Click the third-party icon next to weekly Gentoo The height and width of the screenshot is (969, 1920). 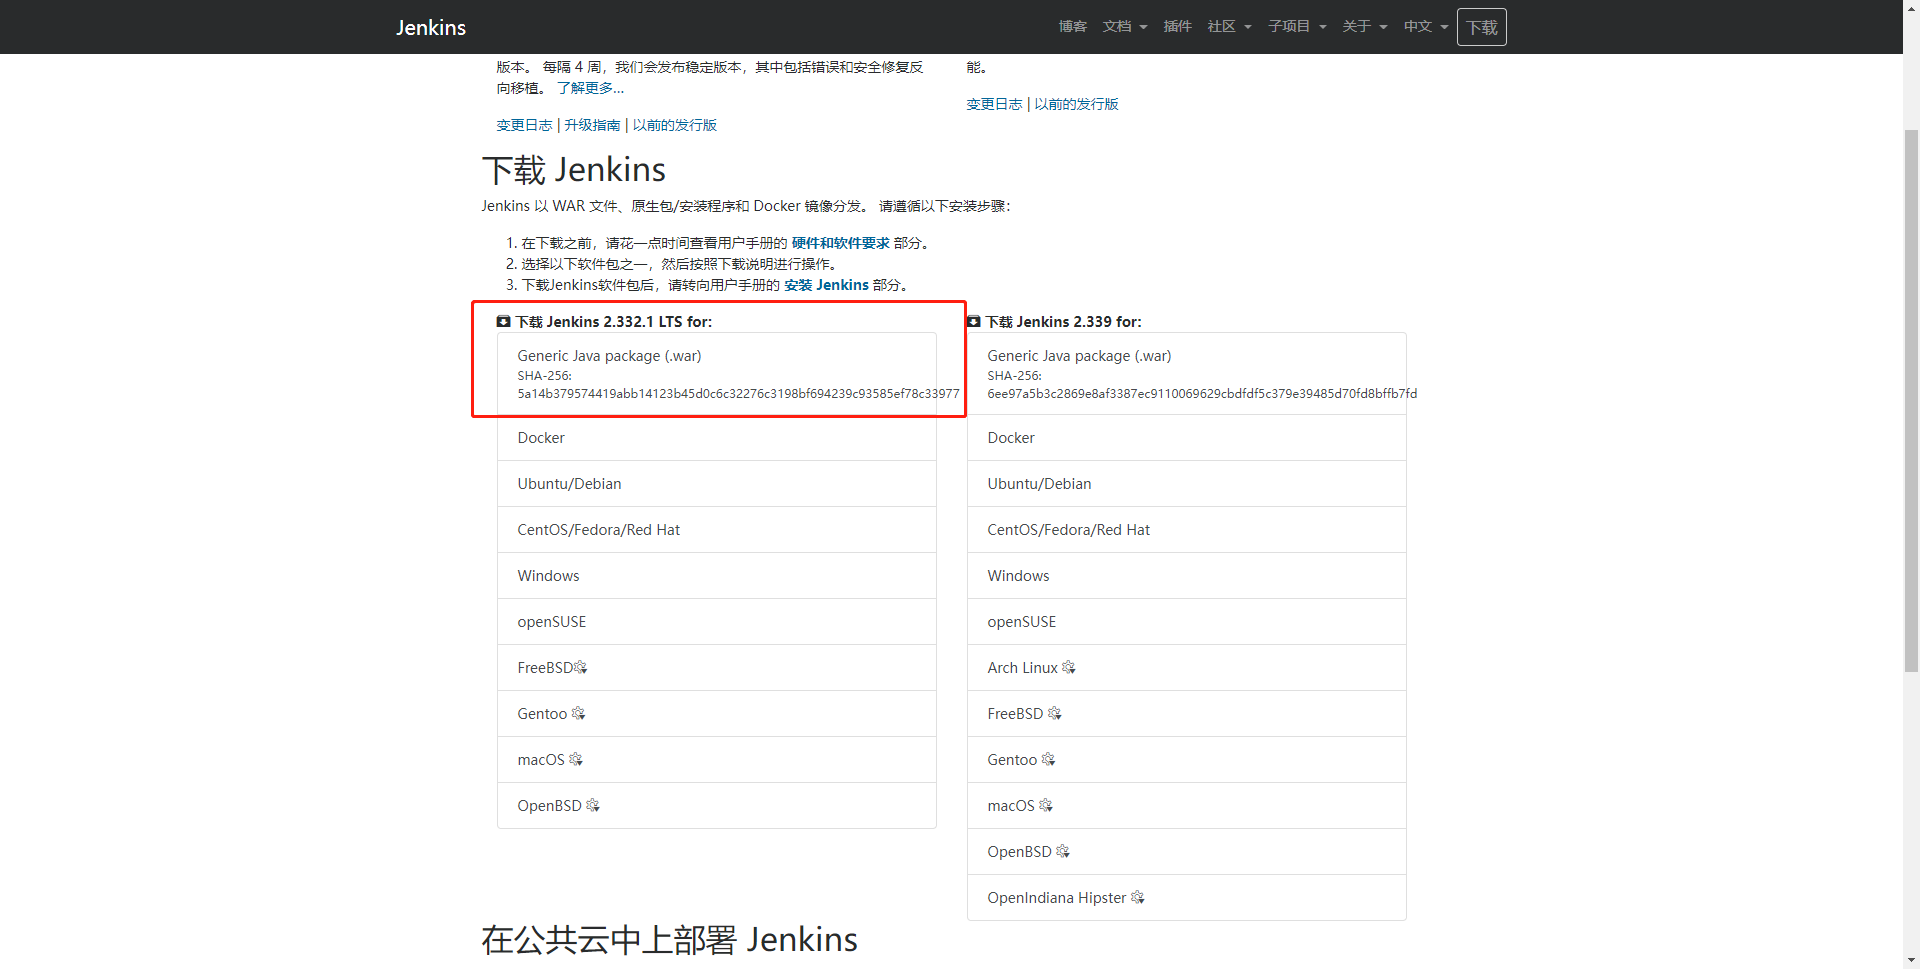click(1048, 759)
